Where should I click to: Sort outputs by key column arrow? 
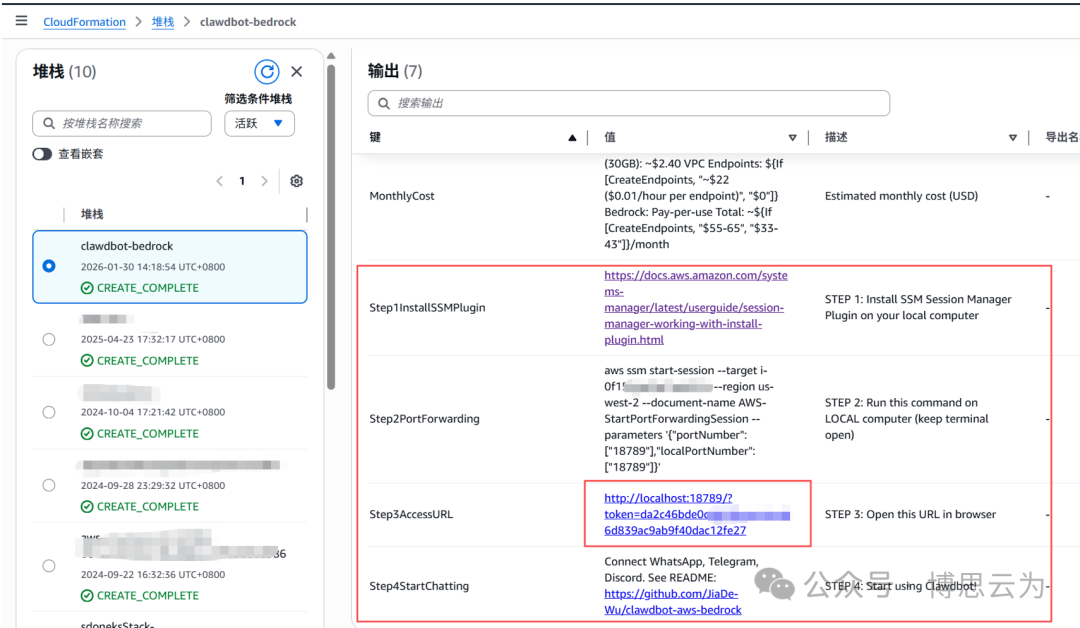pos(572,138)
